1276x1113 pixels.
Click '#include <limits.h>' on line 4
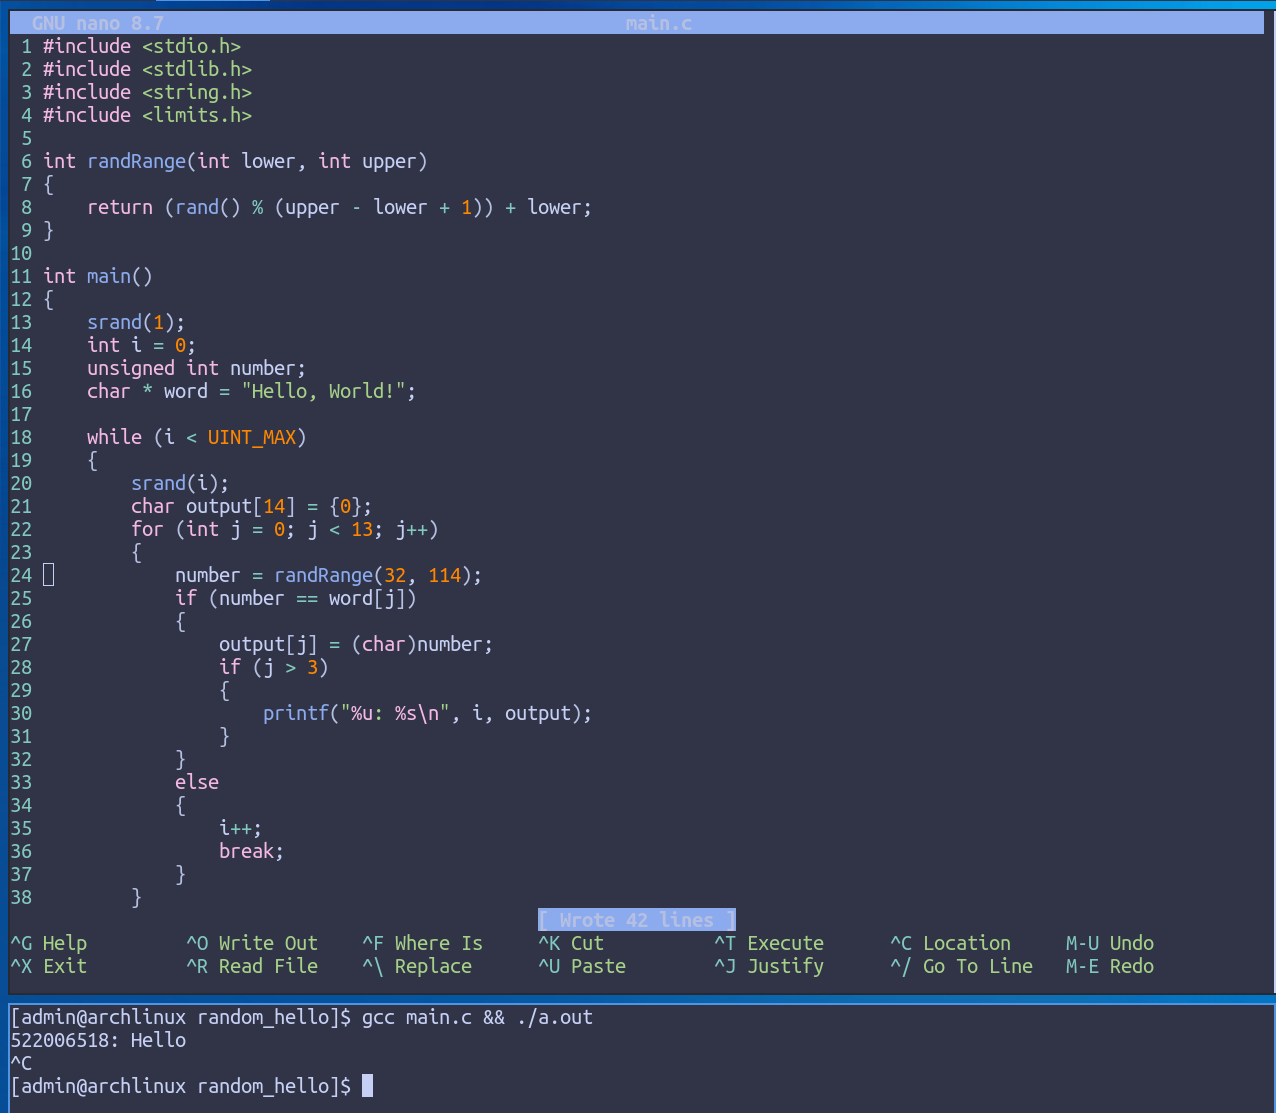147,115
